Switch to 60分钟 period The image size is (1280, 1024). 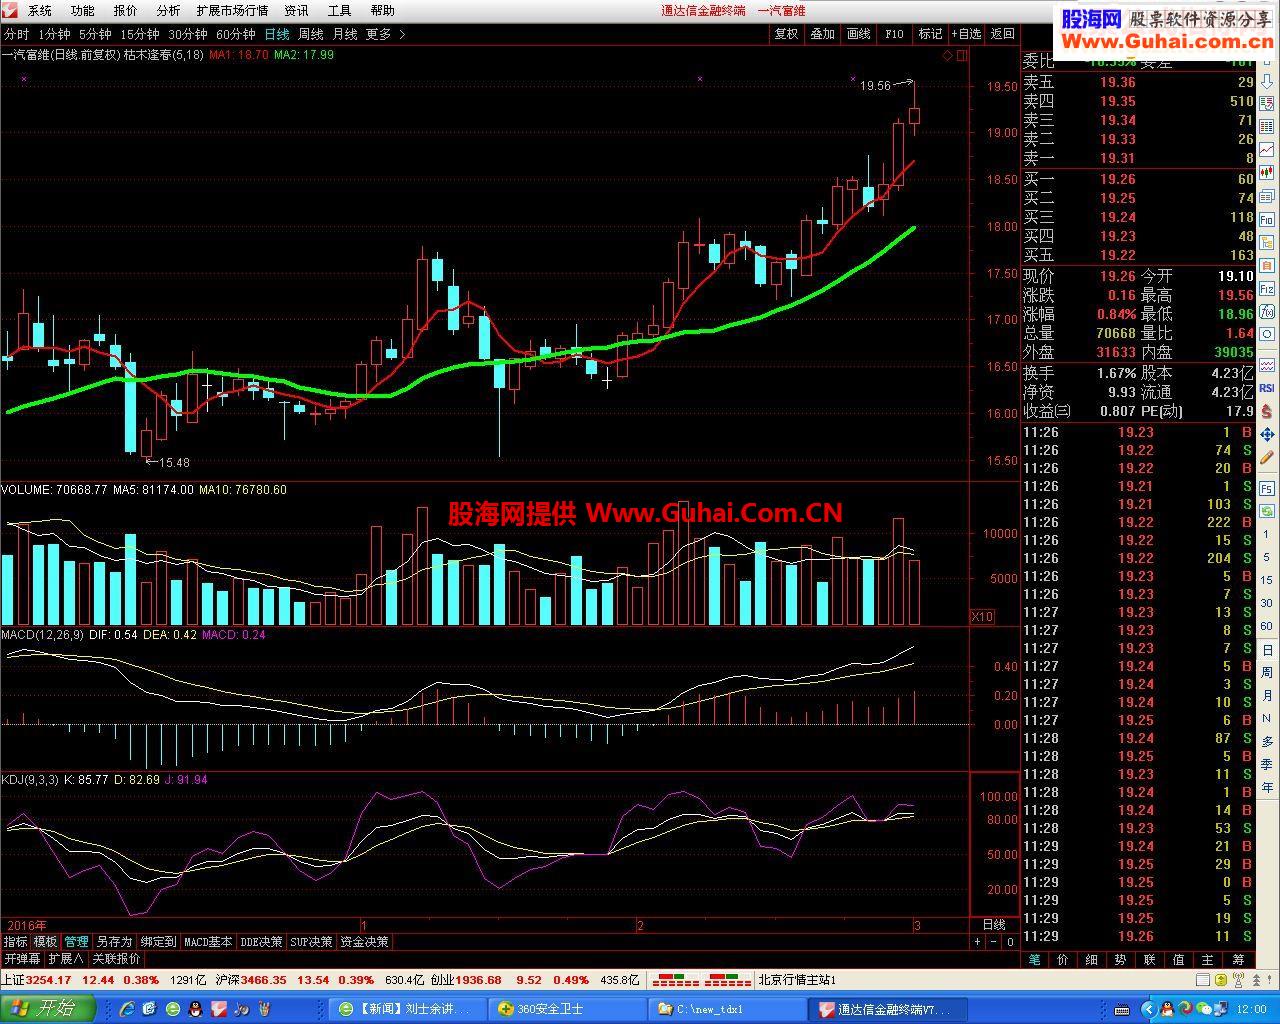(236, 34)
